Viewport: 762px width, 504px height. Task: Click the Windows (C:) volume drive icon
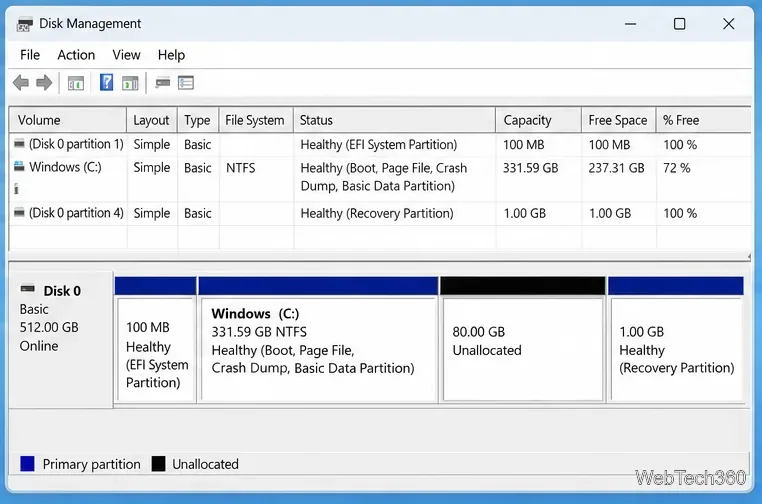pyautogui.click(x=19, y=166)
